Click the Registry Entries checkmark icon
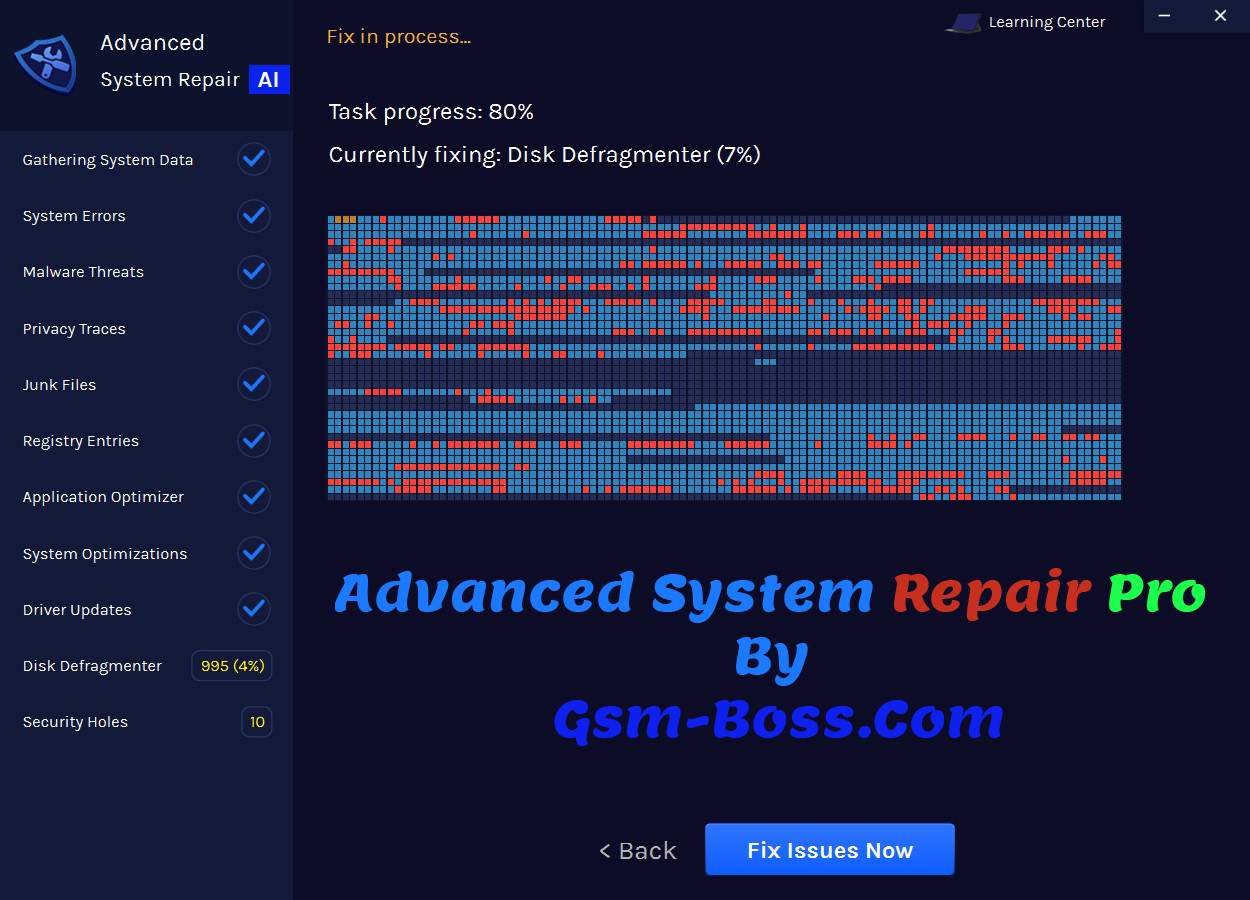 254,440
